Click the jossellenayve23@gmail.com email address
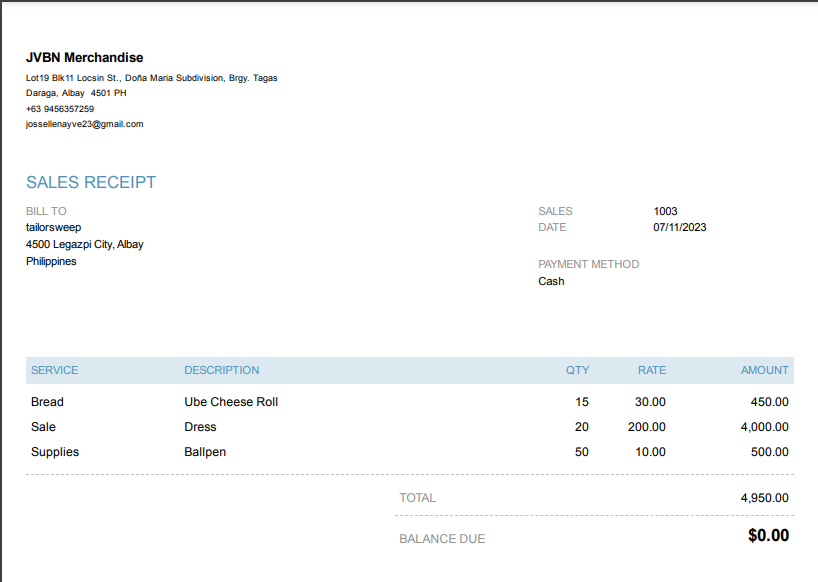This screenshot has height=582, width=818. pos(85,124)
